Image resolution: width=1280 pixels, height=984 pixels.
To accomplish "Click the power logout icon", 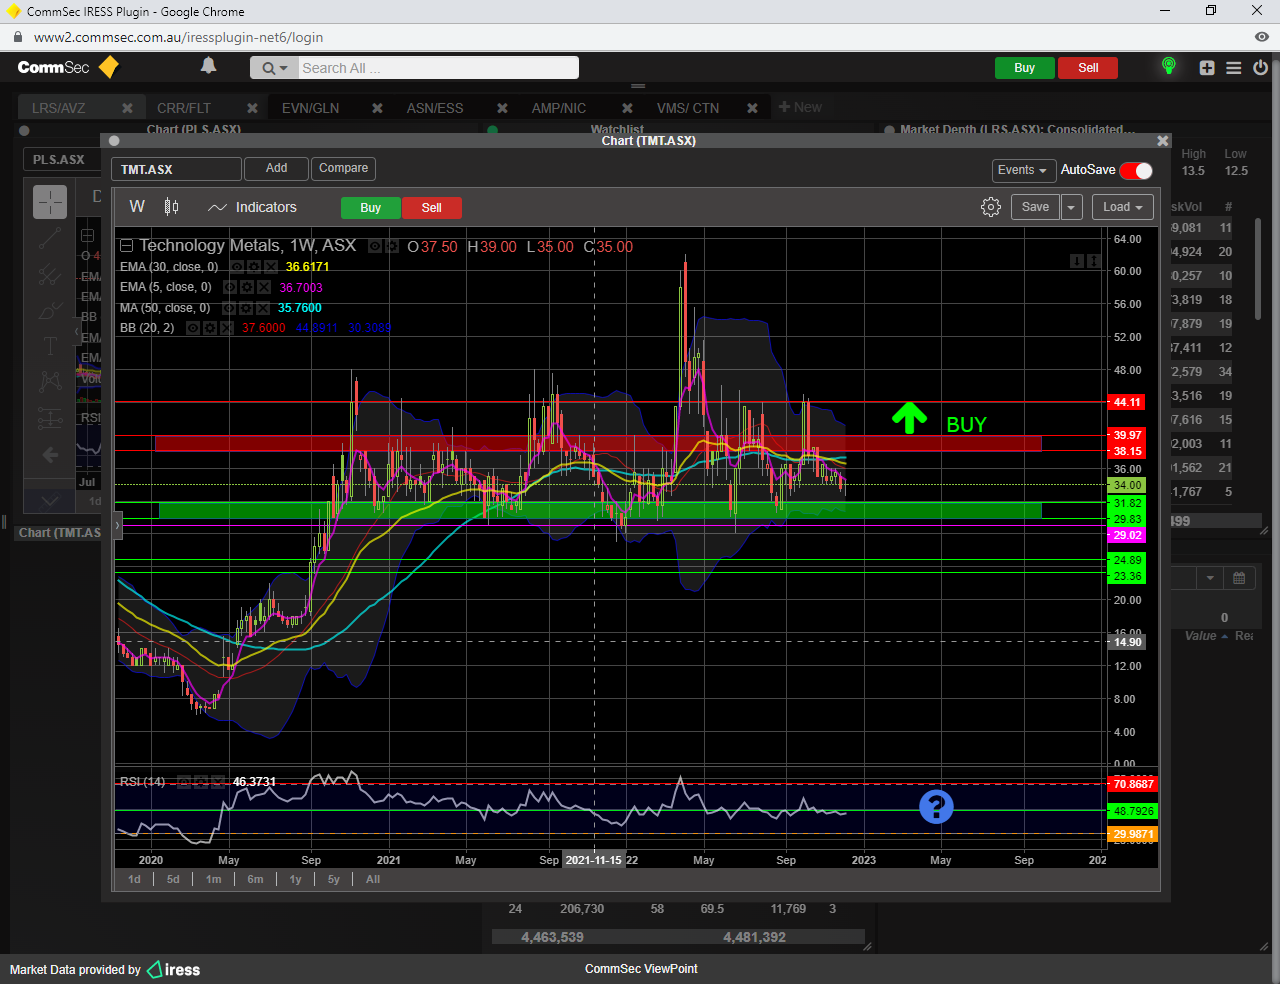I will click(x=1260, y=68).
